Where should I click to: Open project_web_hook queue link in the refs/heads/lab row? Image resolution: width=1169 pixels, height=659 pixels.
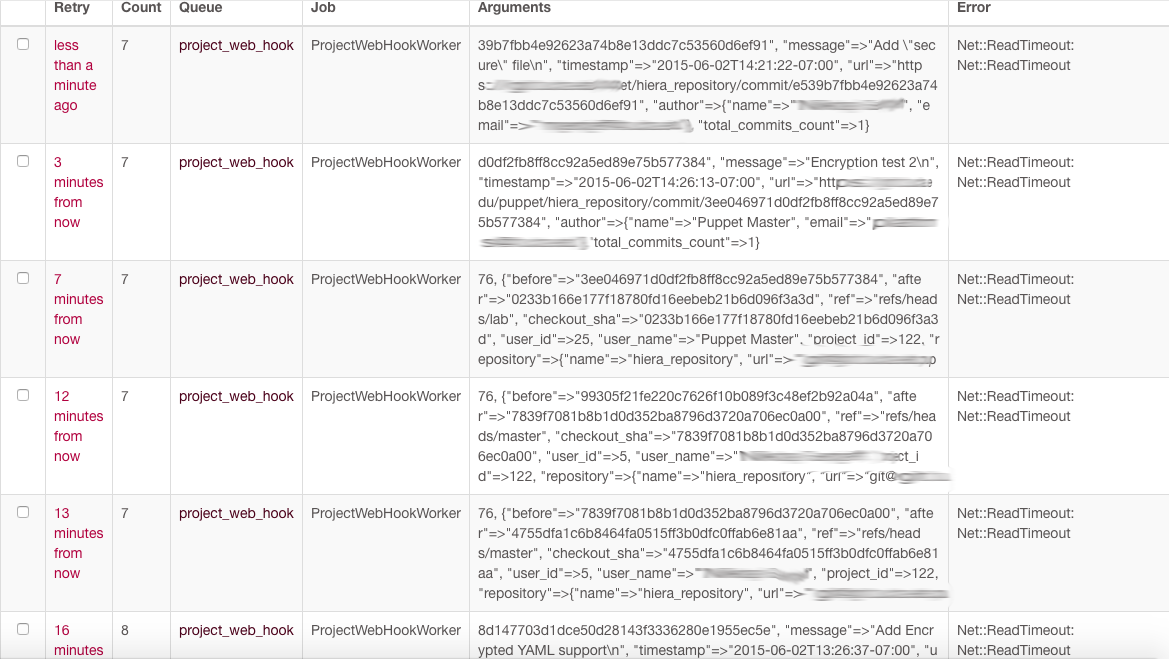click(236, 279)
